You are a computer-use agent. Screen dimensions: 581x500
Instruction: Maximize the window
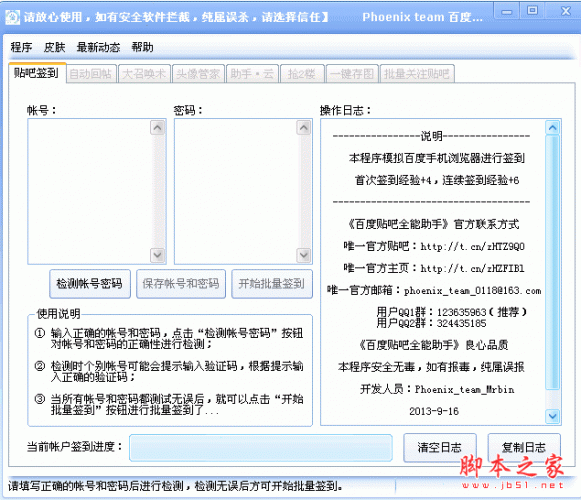(x=532, y=10)
